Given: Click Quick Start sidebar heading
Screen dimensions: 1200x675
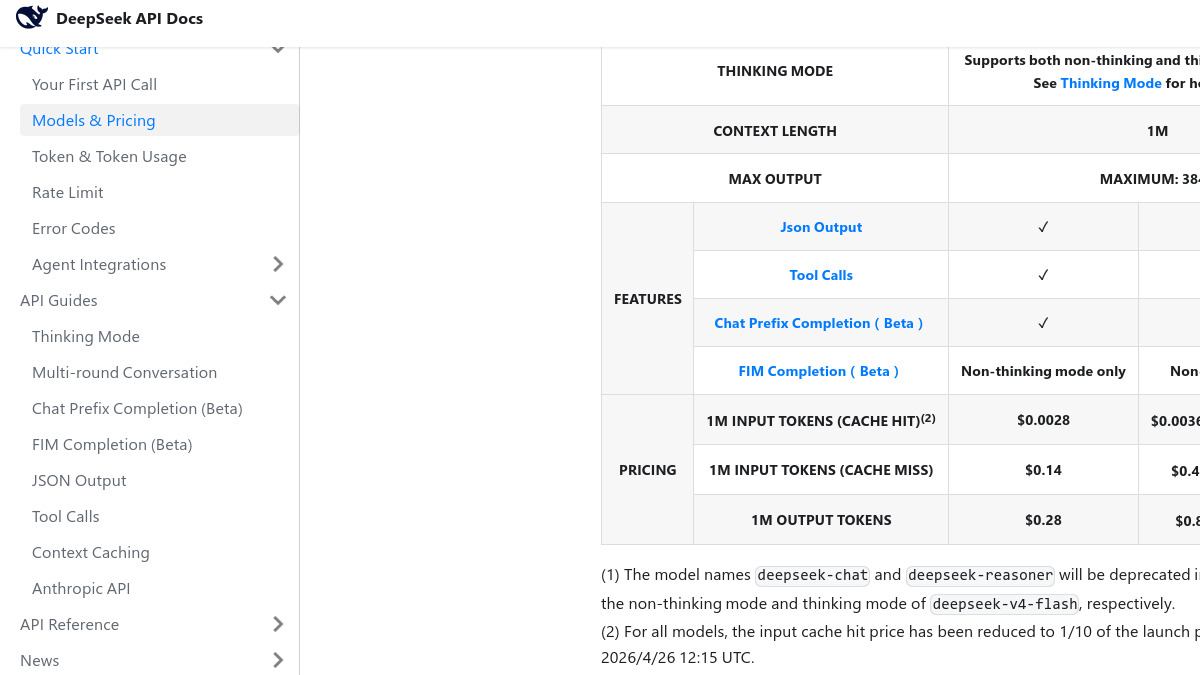Looking at the screenshot, I should [x=59, y=50].
